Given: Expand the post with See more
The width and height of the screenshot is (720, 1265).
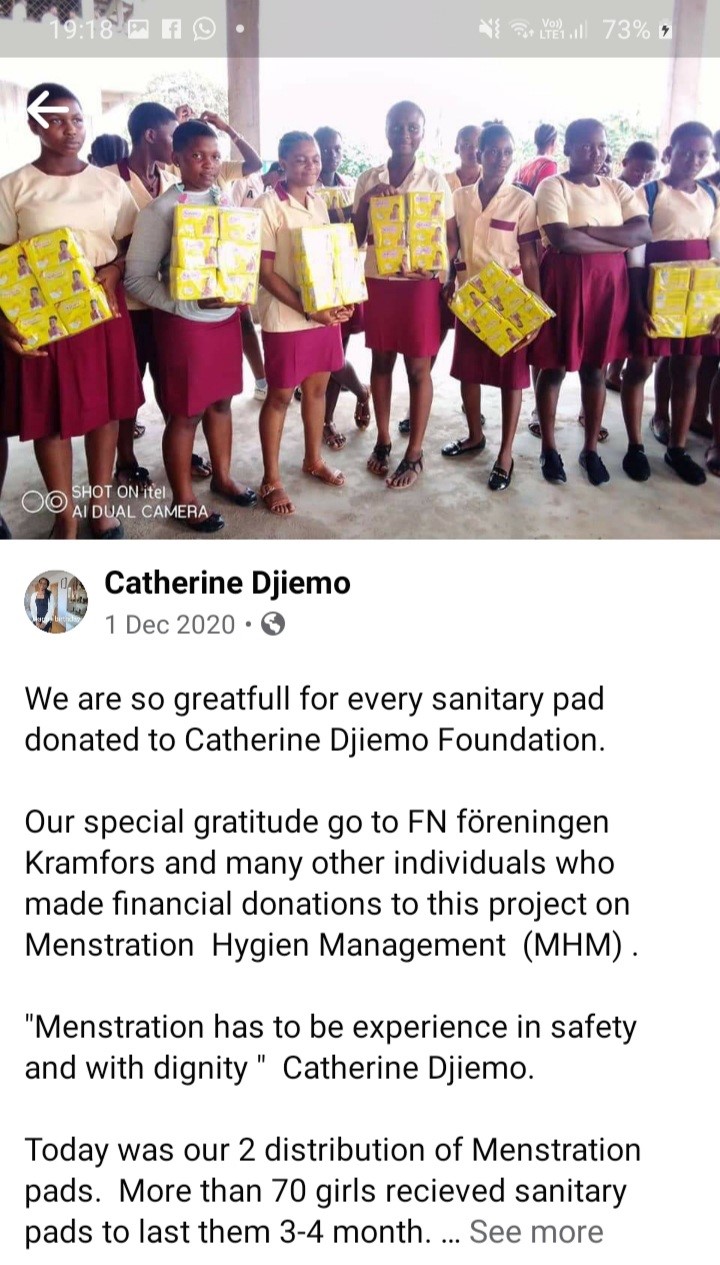Looking at the screenshot, I should tap(536, 1232).
